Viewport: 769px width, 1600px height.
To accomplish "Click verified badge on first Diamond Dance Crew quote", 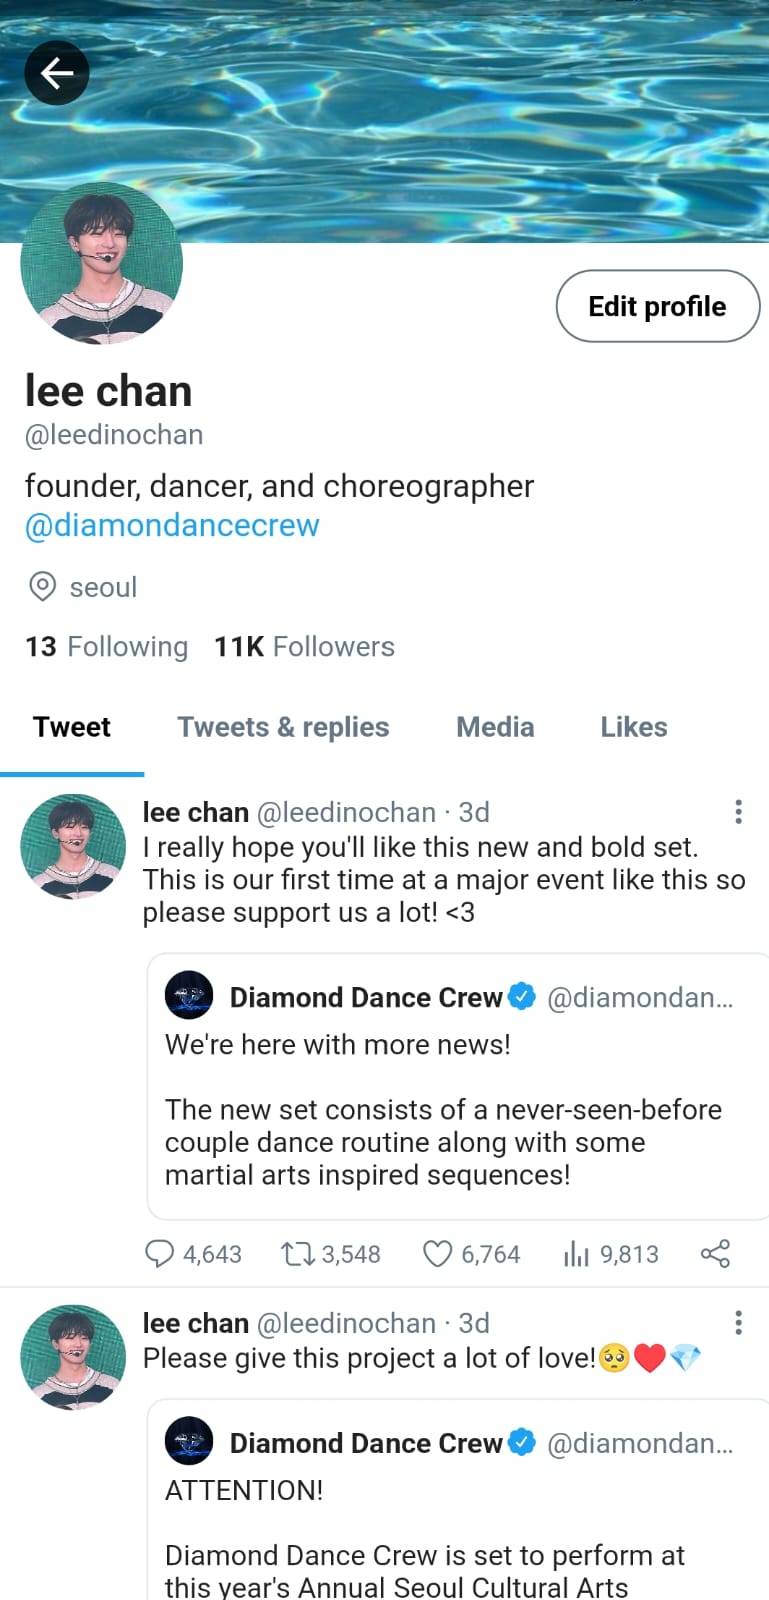I will click(522, 997).
